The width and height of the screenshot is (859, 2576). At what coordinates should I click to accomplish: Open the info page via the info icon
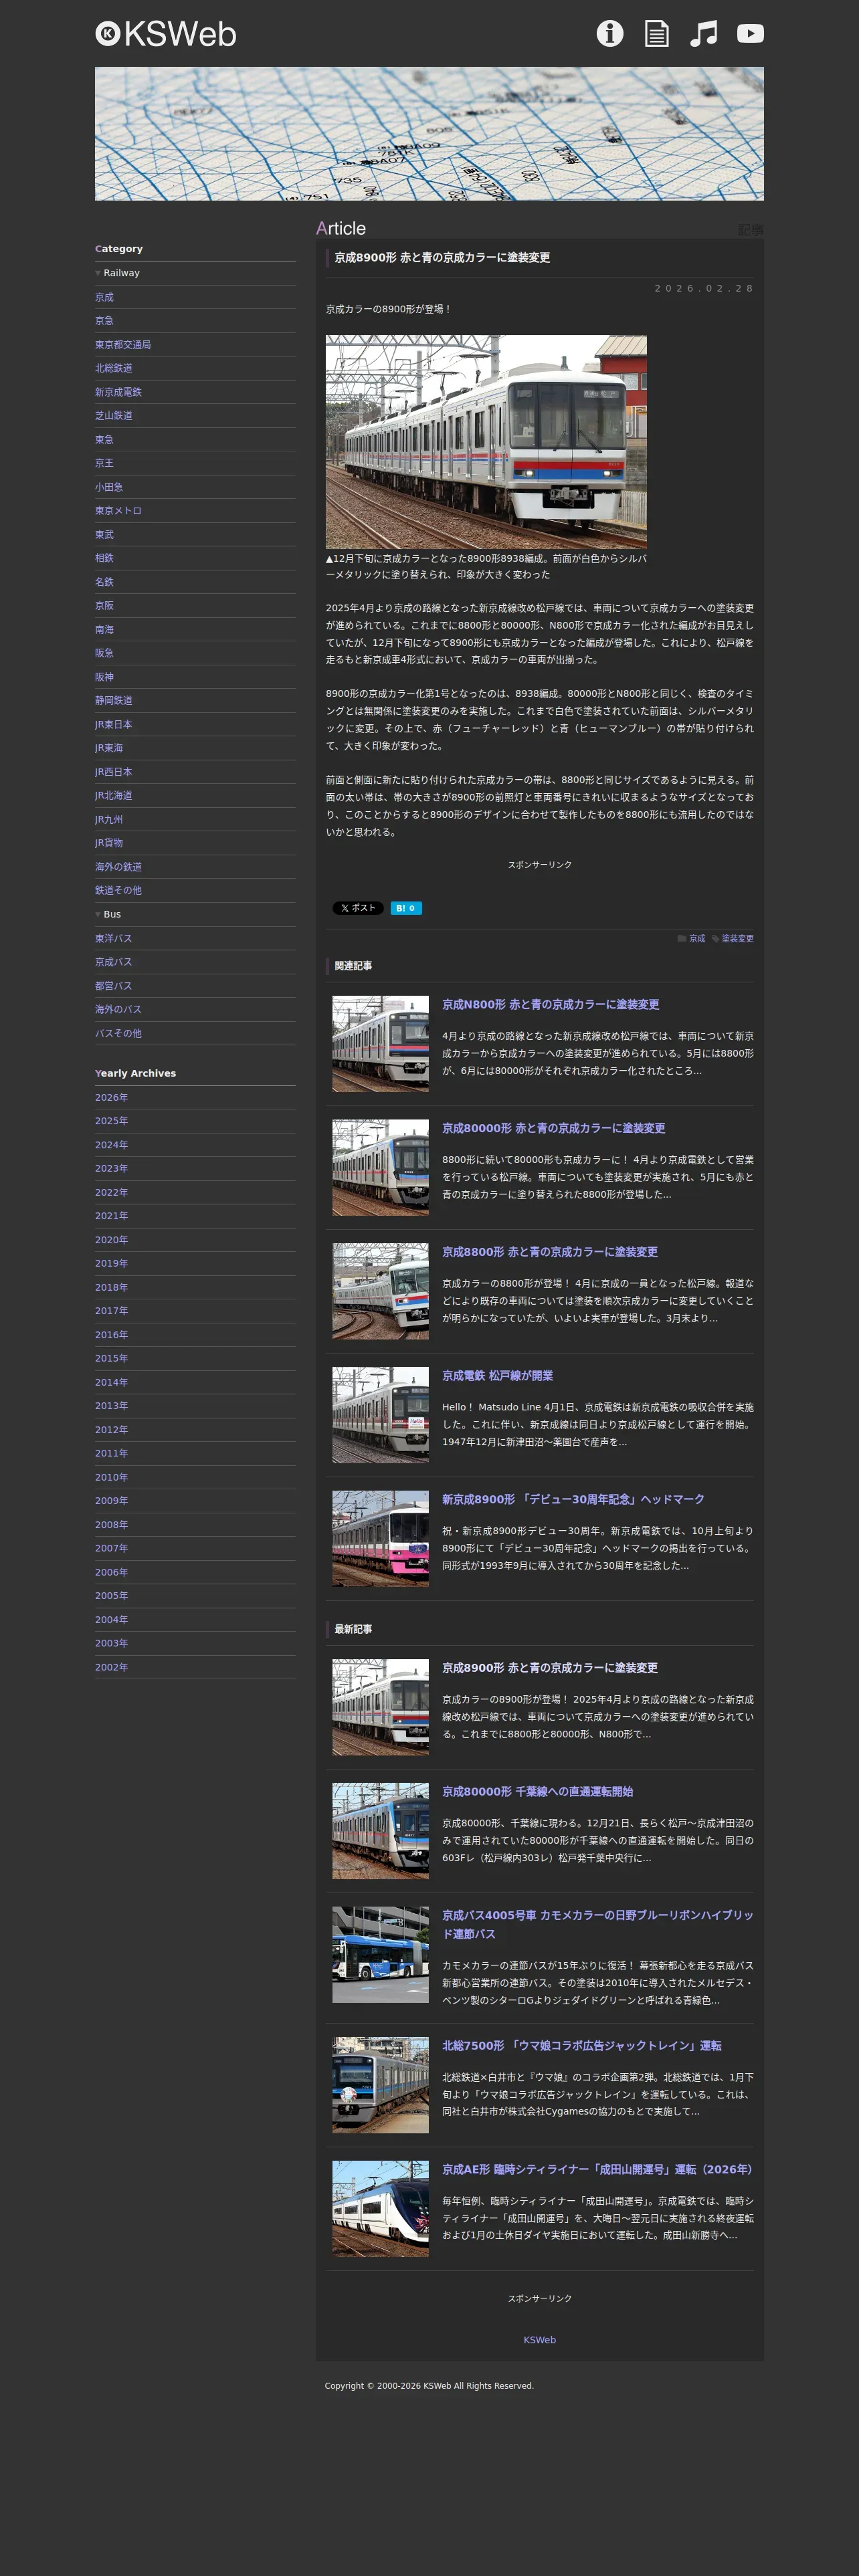[x=610, y=33]
